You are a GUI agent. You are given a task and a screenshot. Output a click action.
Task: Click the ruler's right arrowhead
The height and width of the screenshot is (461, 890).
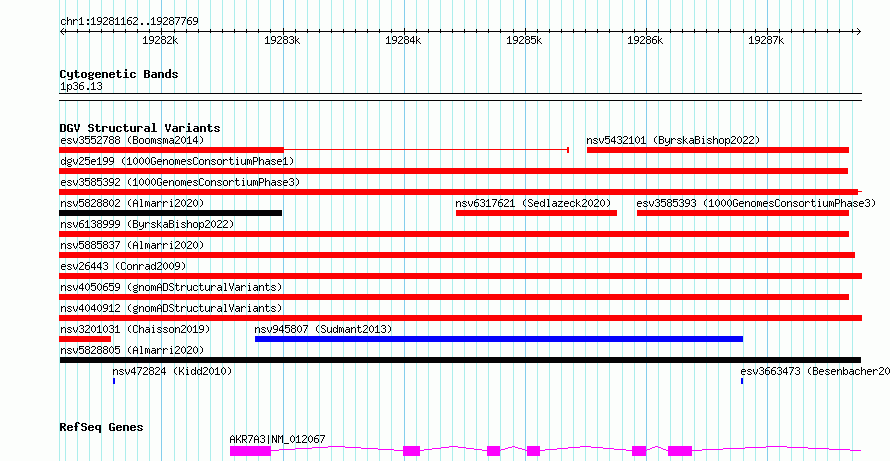point(859,31)
